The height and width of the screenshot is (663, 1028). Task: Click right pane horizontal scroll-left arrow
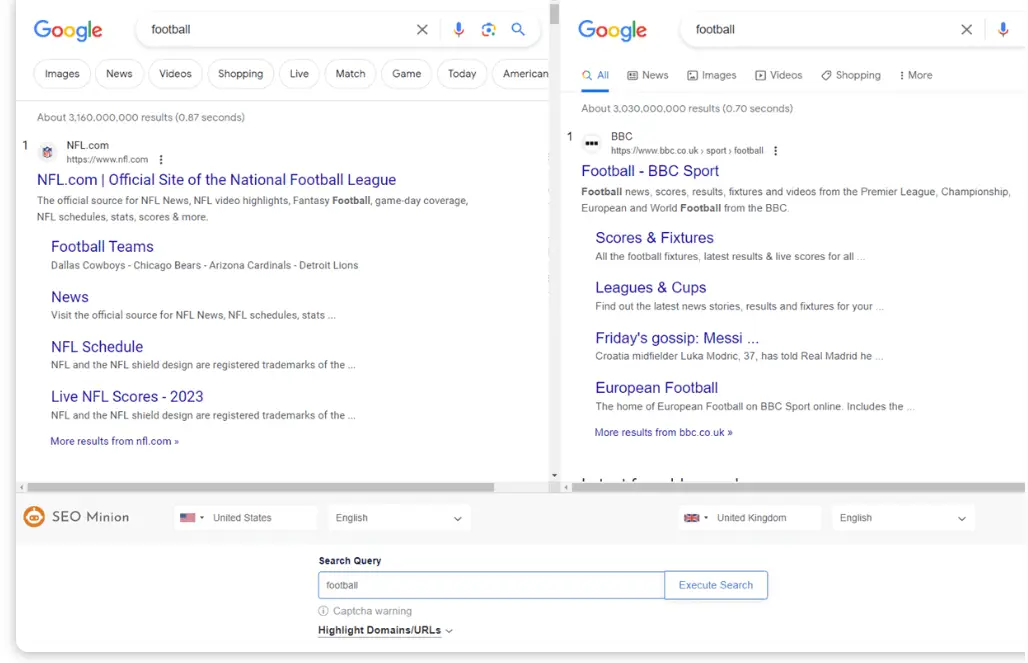[x=566, y=487]
